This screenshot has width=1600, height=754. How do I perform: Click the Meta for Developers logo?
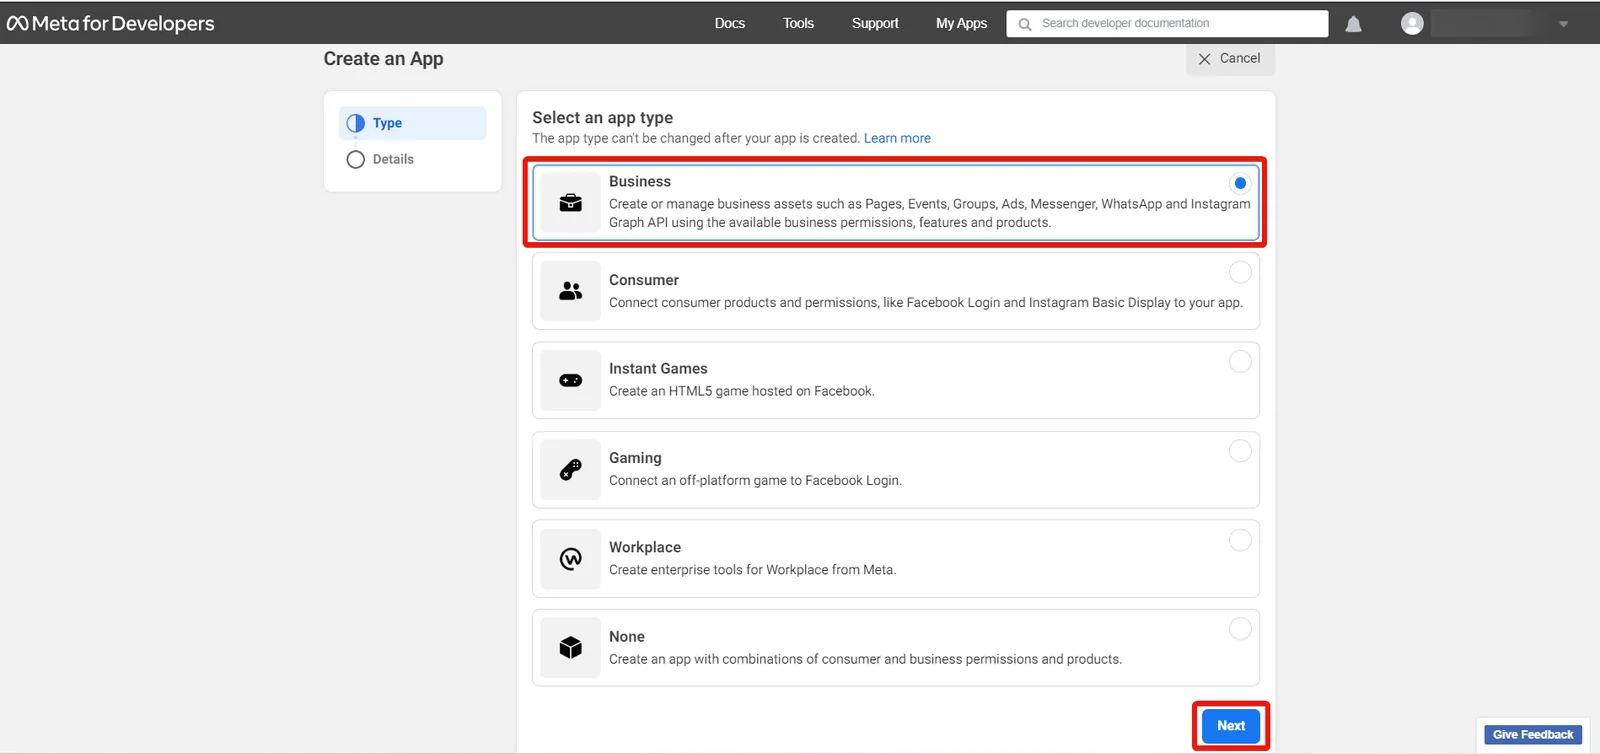111,23
